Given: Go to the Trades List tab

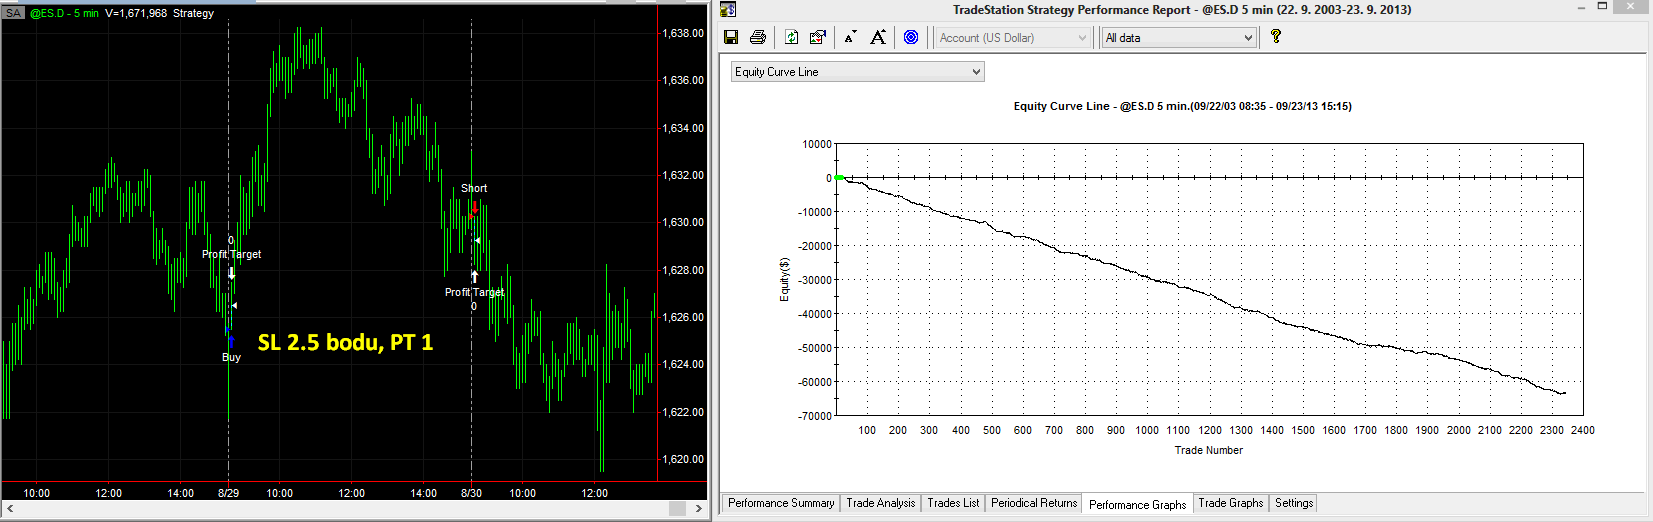Looking at the screenshot, I should tap(953, 503).
